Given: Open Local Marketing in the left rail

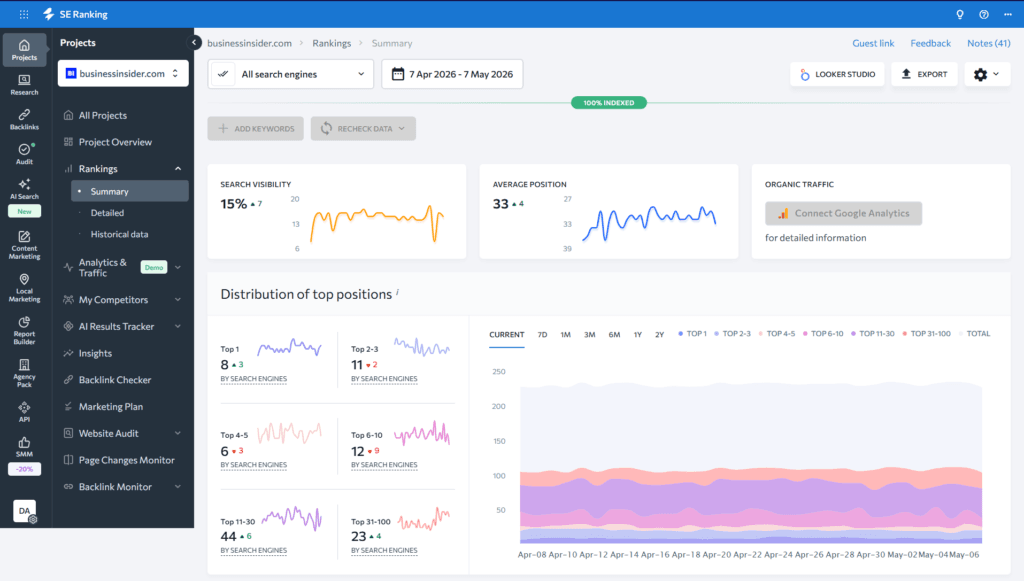Looking at the screenshot, I should (24, 288).
